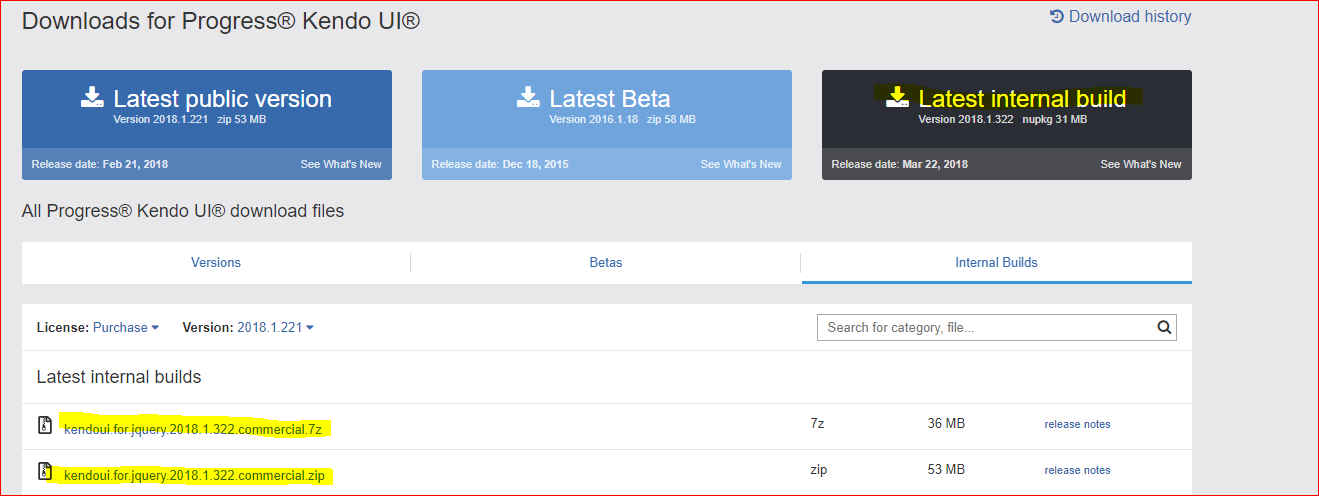Viewport: 1319px width, 496px height.
Task: See What's New for latest public version
Action: pos(340,165)
